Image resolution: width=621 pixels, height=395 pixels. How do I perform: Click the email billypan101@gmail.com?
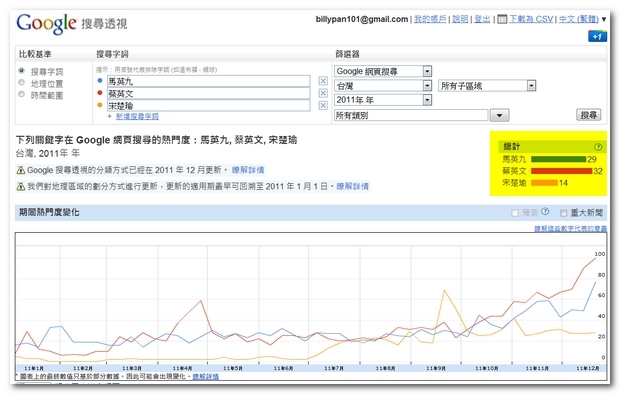click(362, 19)
